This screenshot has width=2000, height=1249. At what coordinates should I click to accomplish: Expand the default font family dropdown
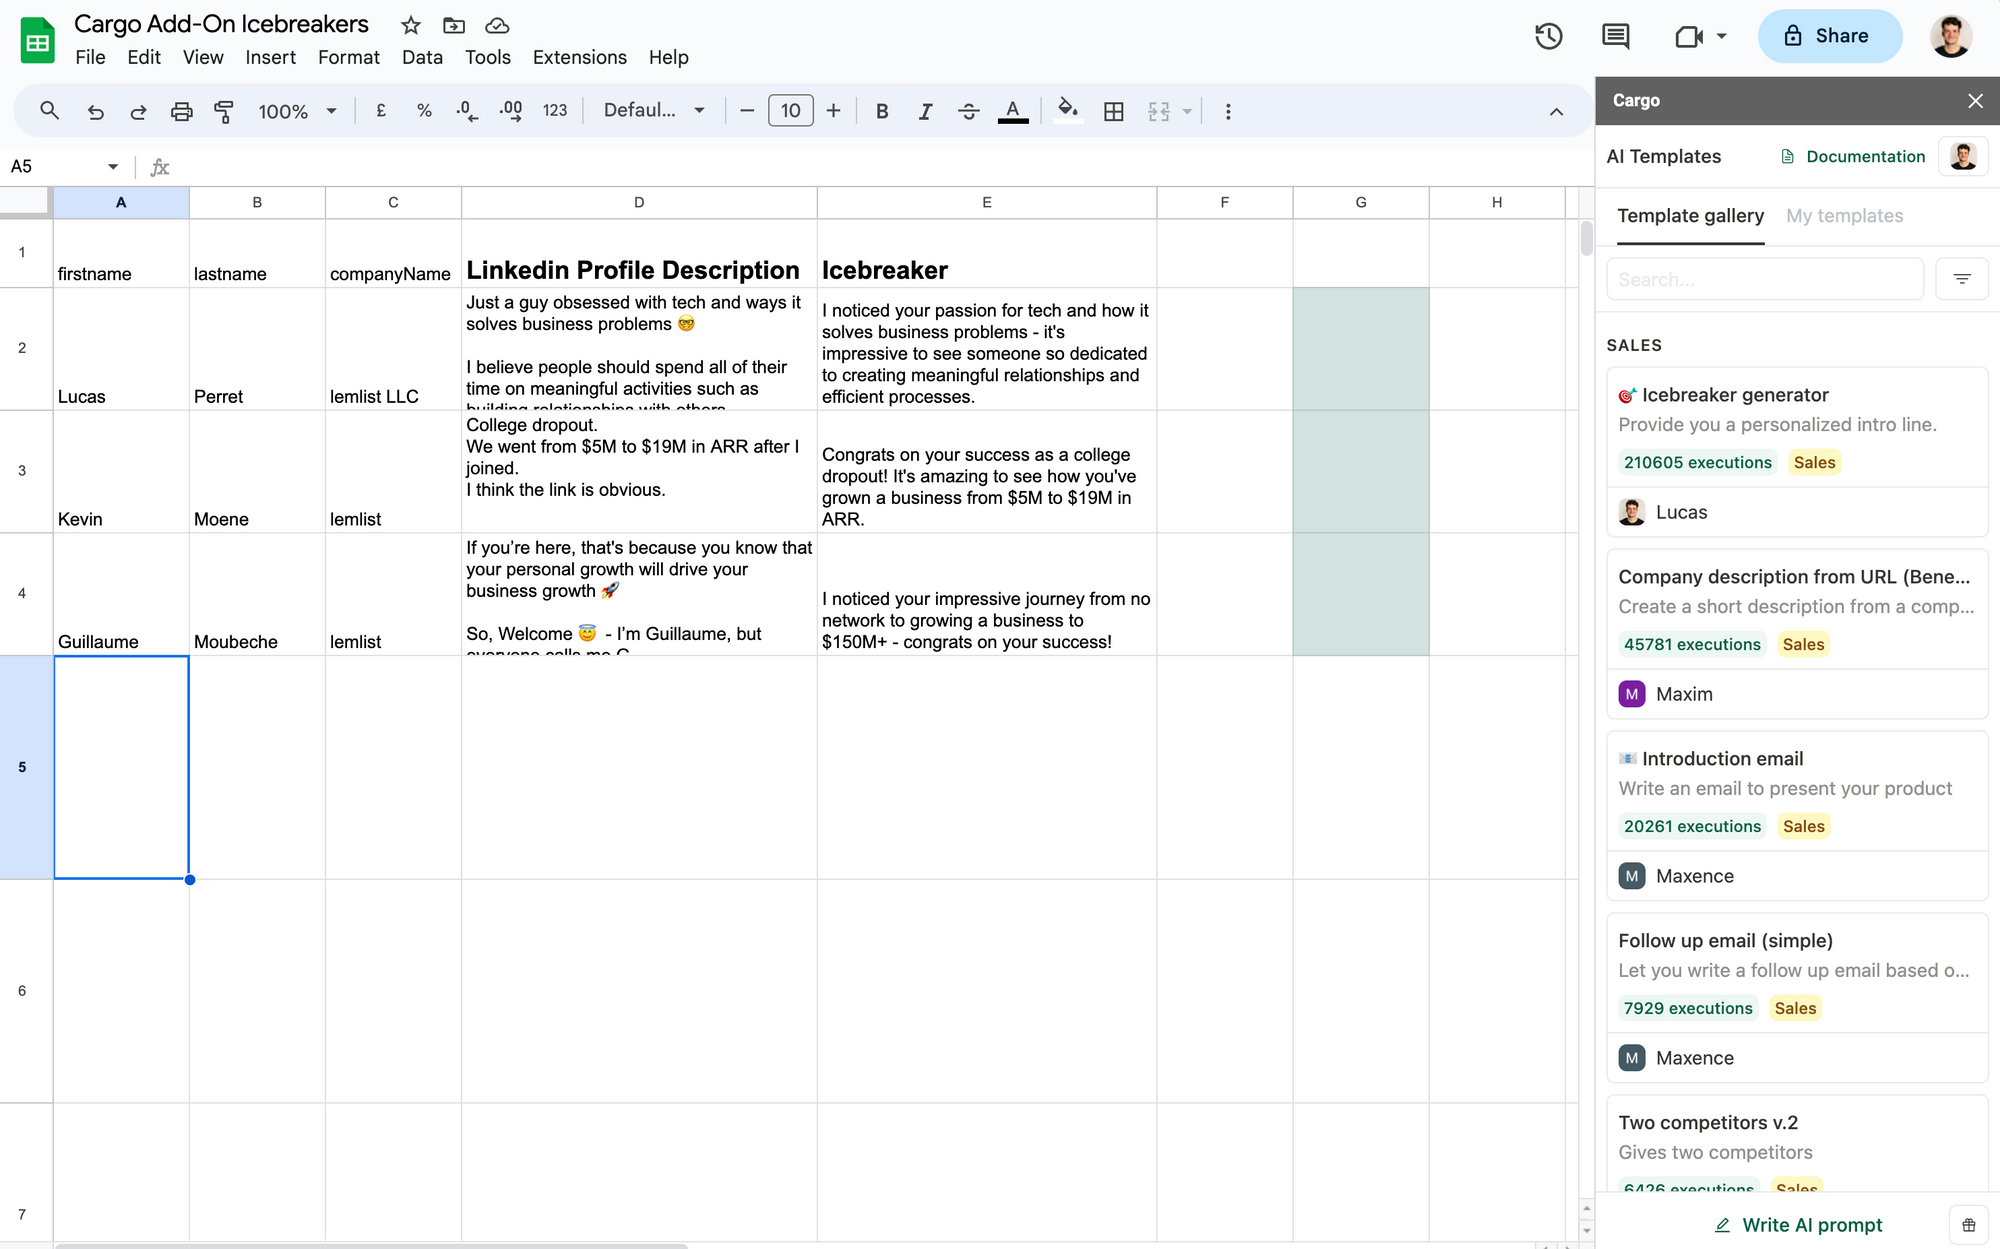pos(654,111)
